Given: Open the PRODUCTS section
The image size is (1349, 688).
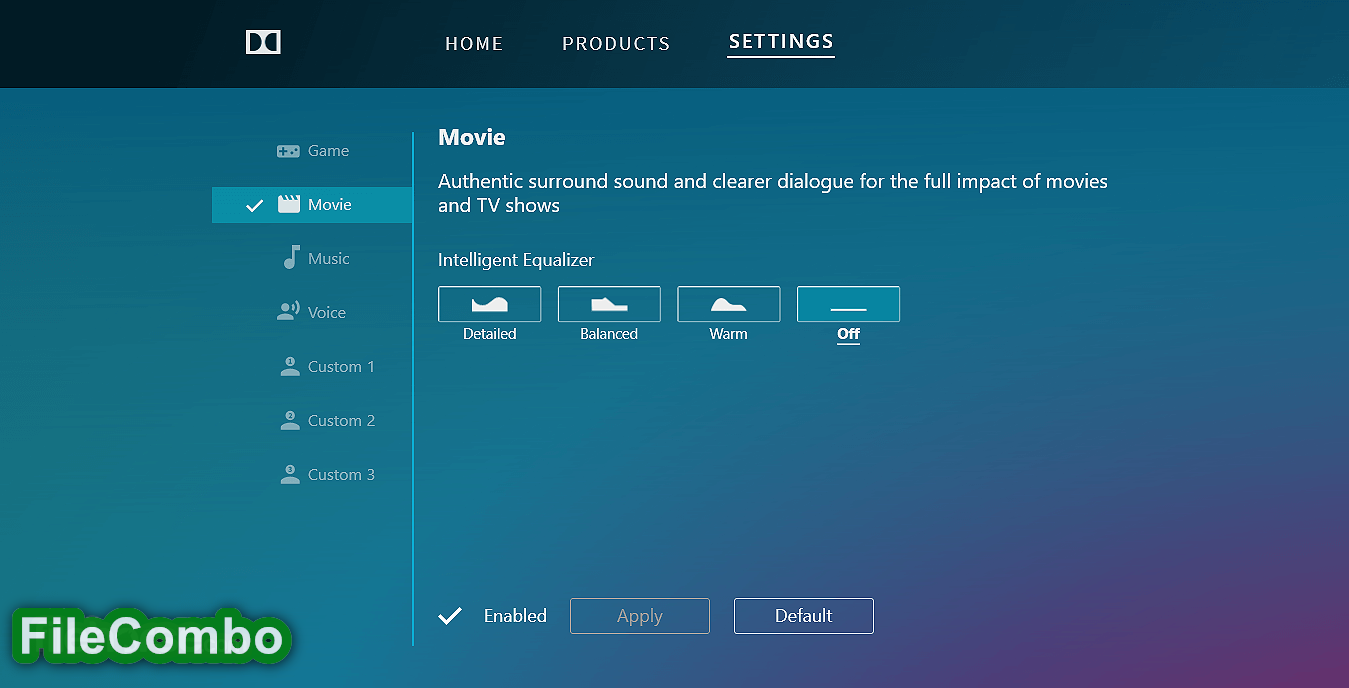Looking at the screenshot, I should [616, 43].
